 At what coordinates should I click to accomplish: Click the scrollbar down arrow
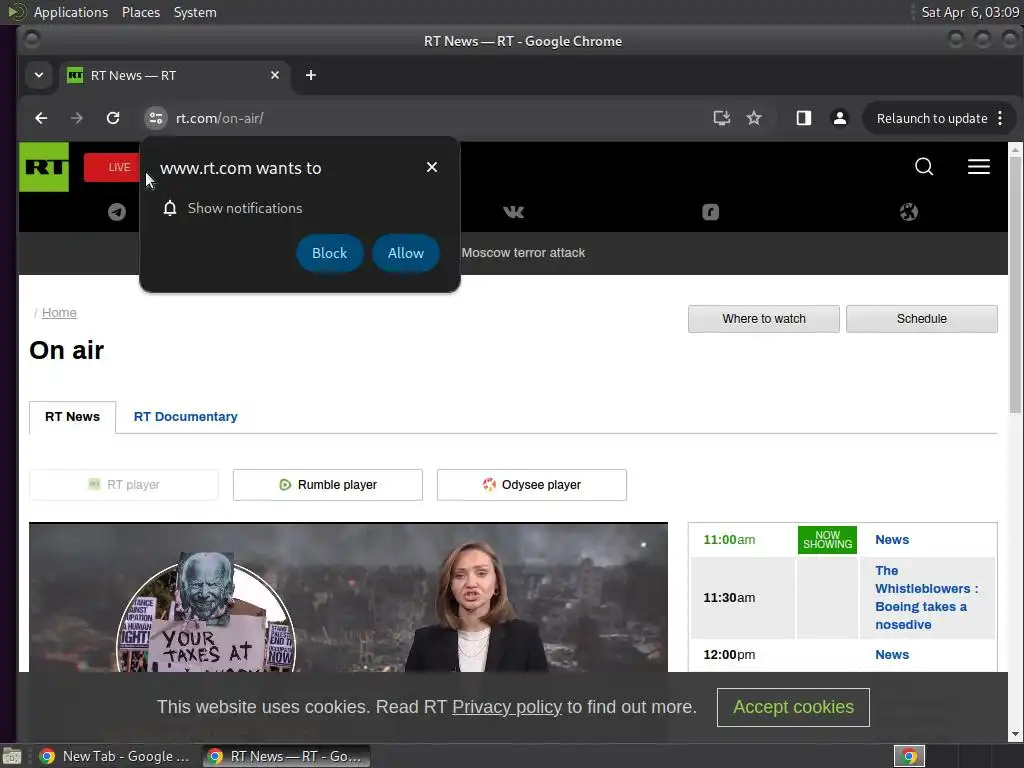1015,734
